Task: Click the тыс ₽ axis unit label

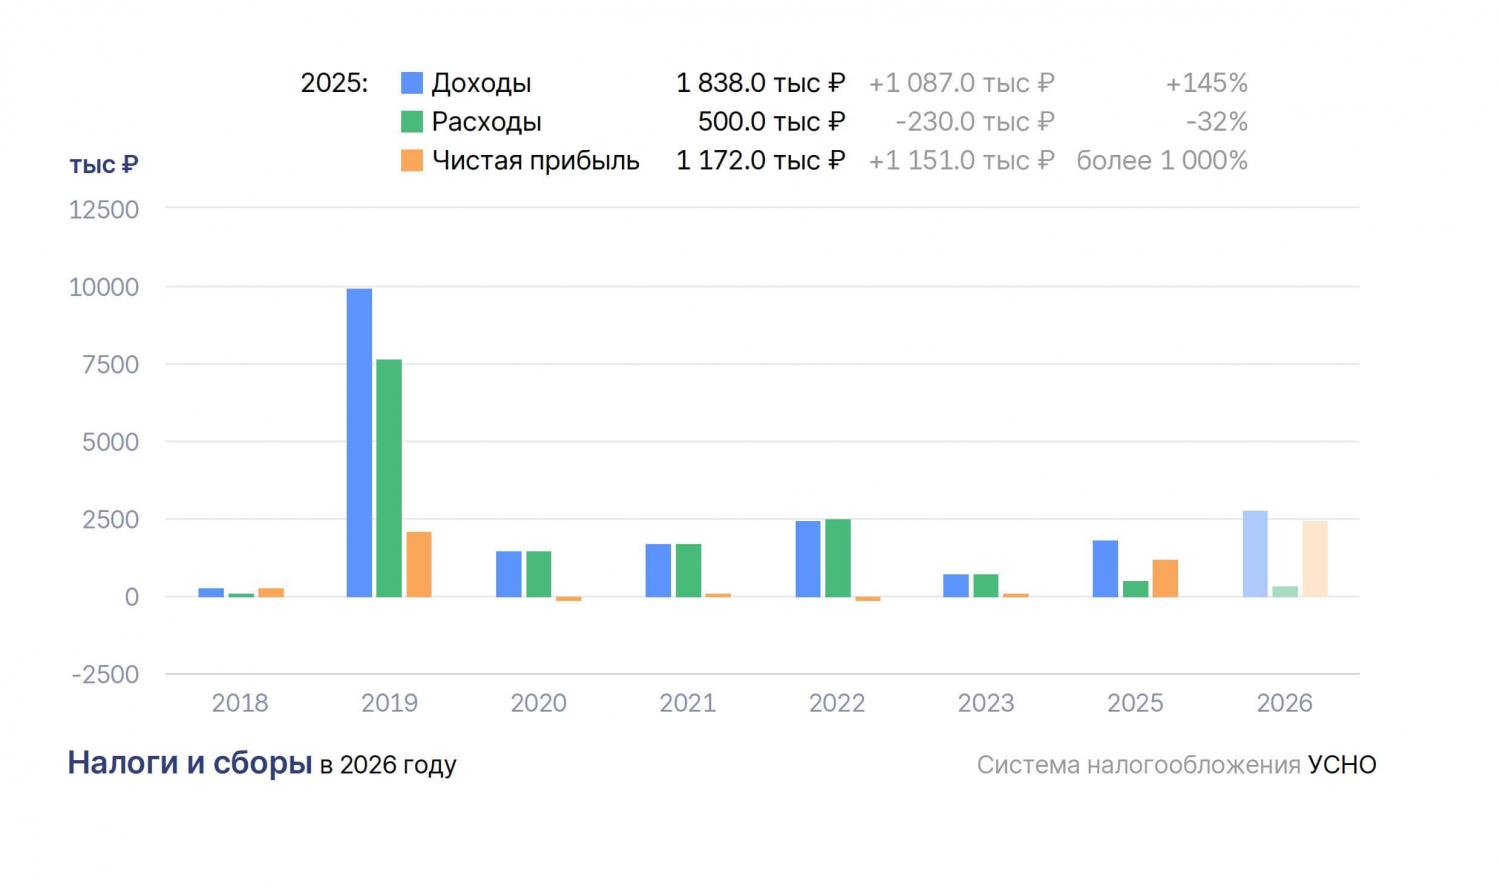Action: pos(104,165)
